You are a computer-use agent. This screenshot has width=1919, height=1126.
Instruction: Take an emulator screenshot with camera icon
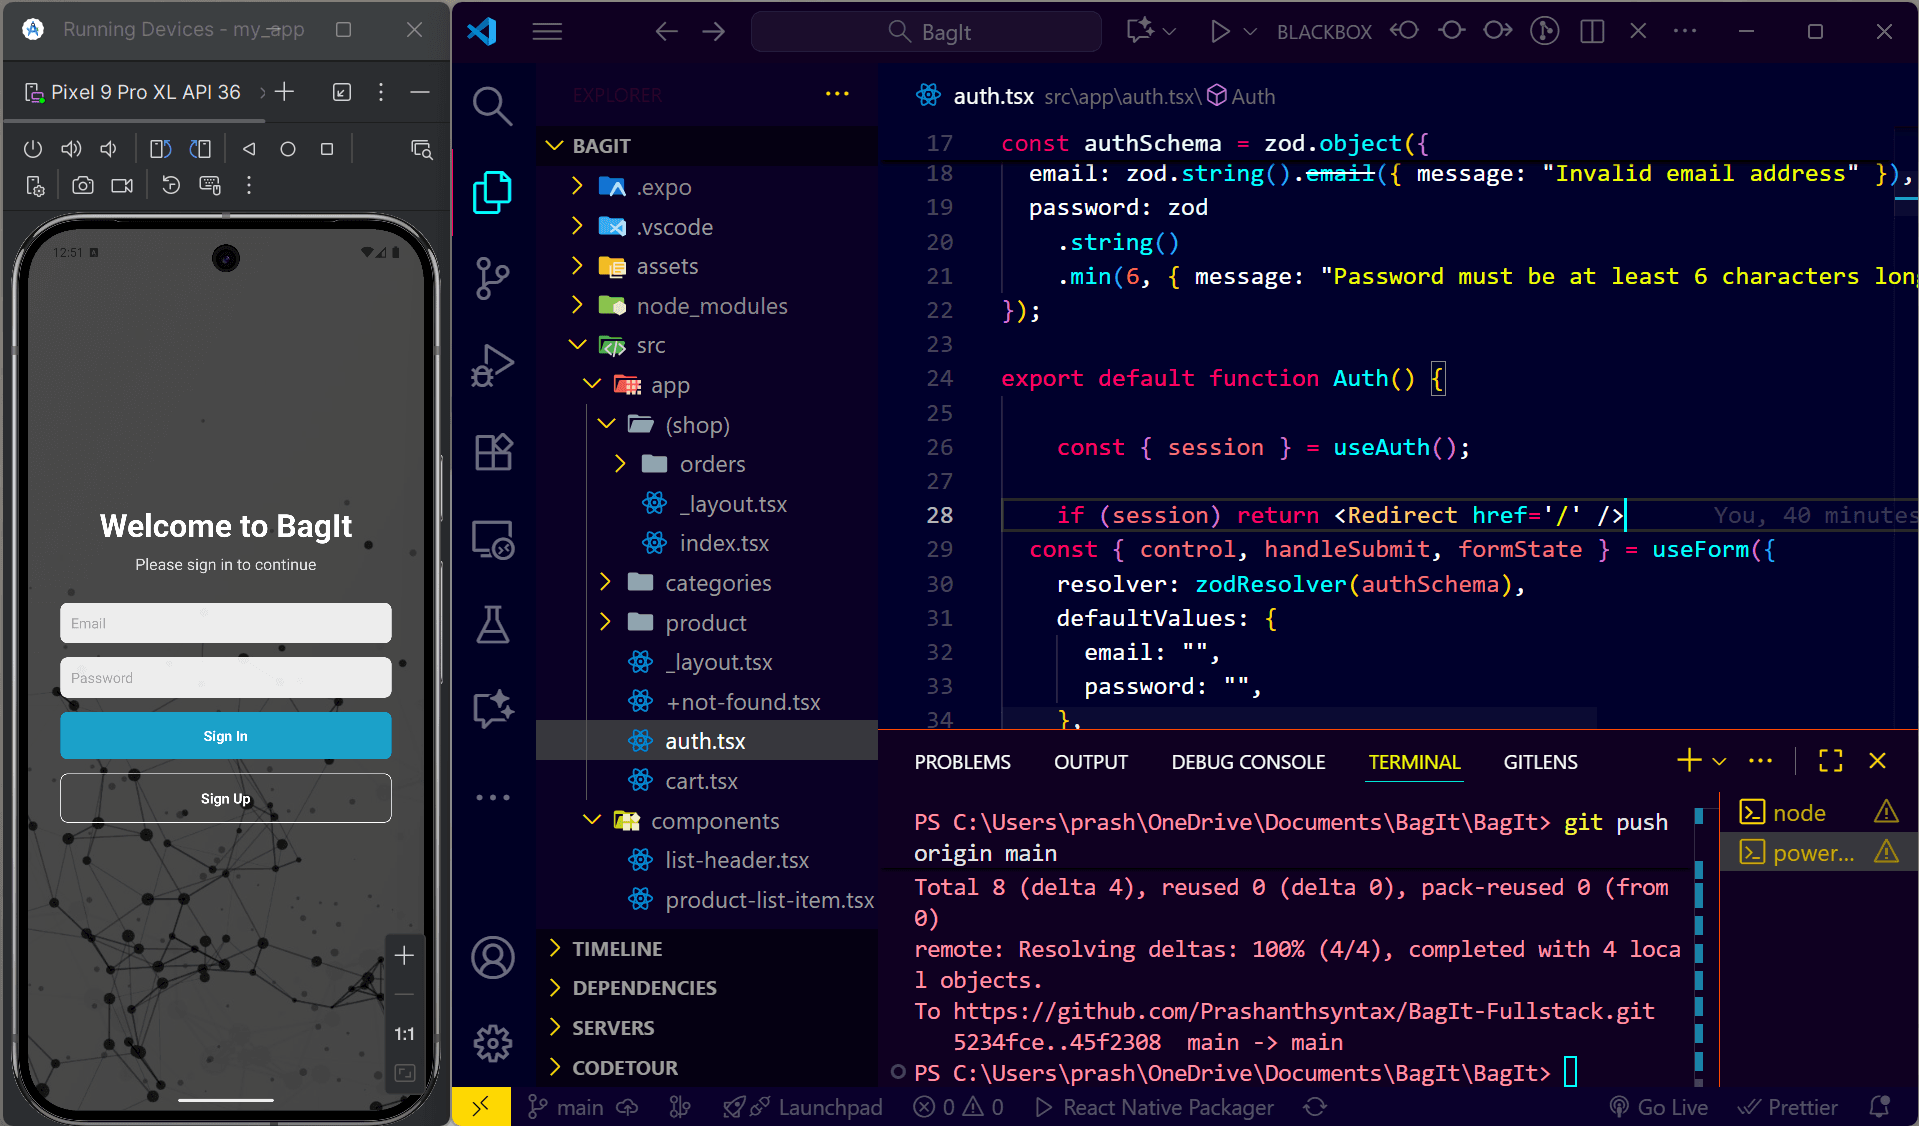[x=83, y=186]
